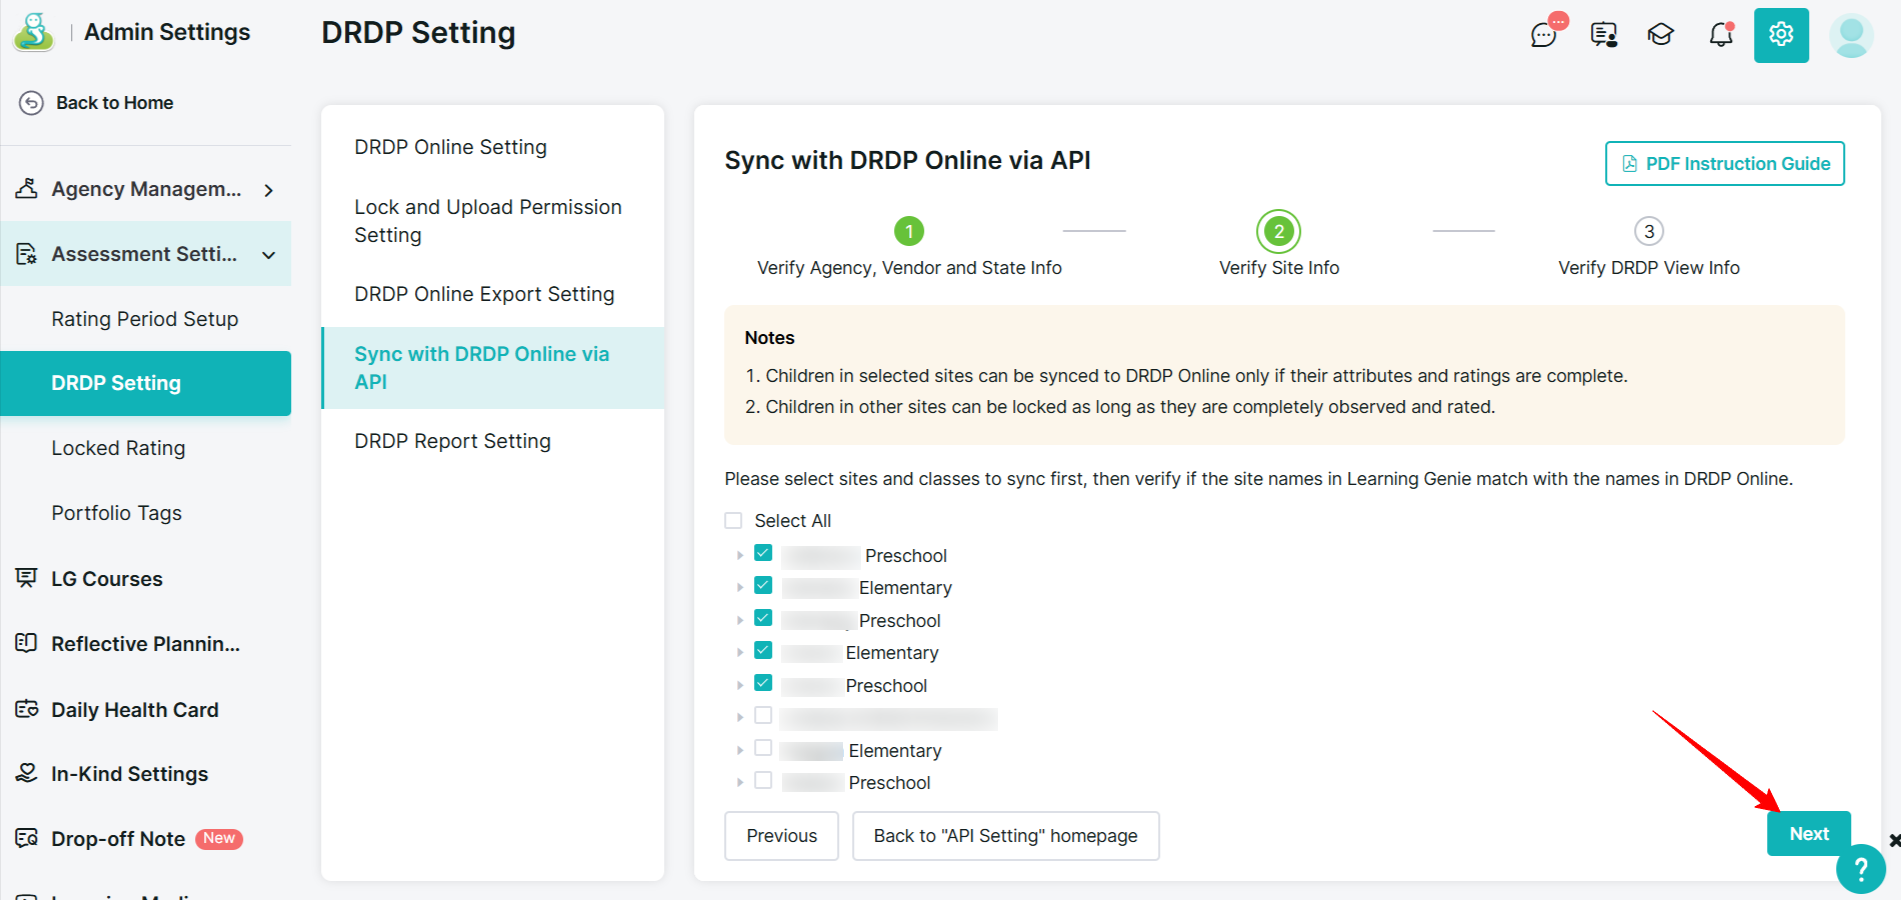Click the Back to Home arrow icon
This screenshot has width=1901, height=900.
(32, 103)
